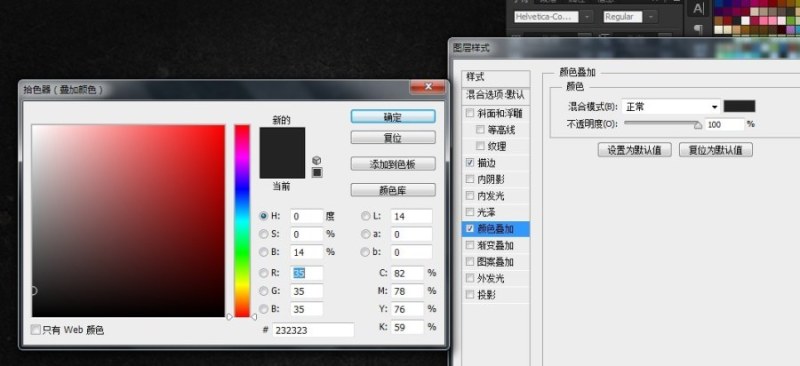Screen dimensions: 800x366
Task: Click the 新的 new color preview swatch
Action: 282,140
